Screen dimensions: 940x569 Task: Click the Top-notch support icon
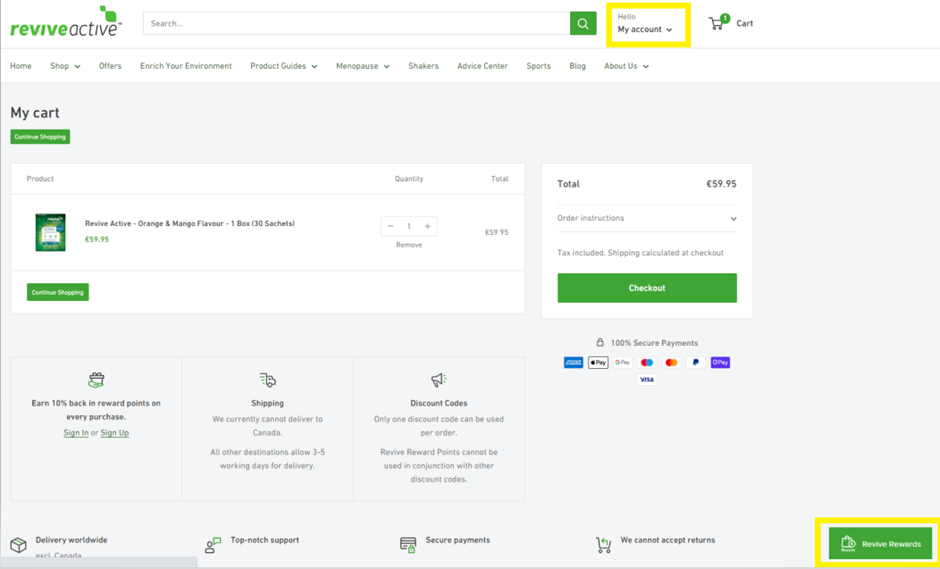[x=213, y=544]
